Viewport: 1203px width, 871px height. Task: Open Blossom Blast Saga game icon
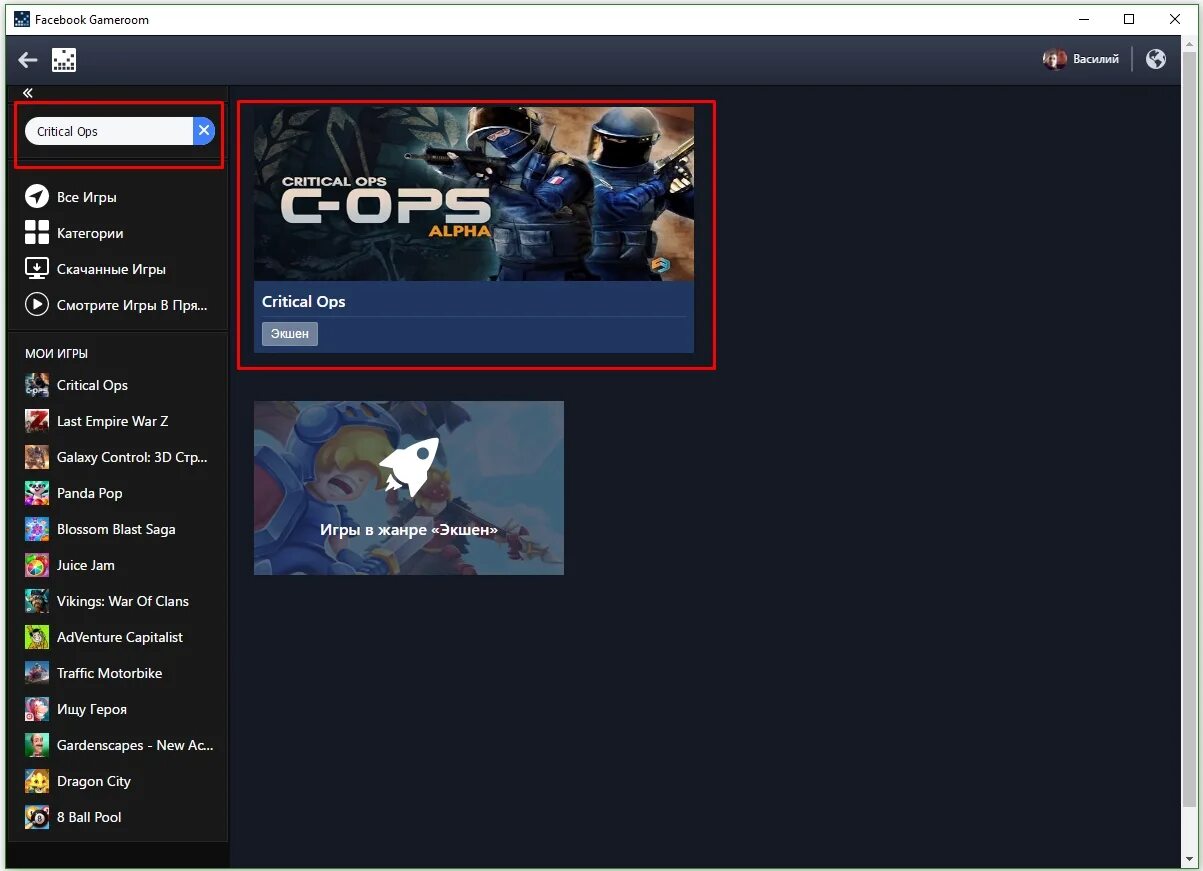tap(37, 529)
